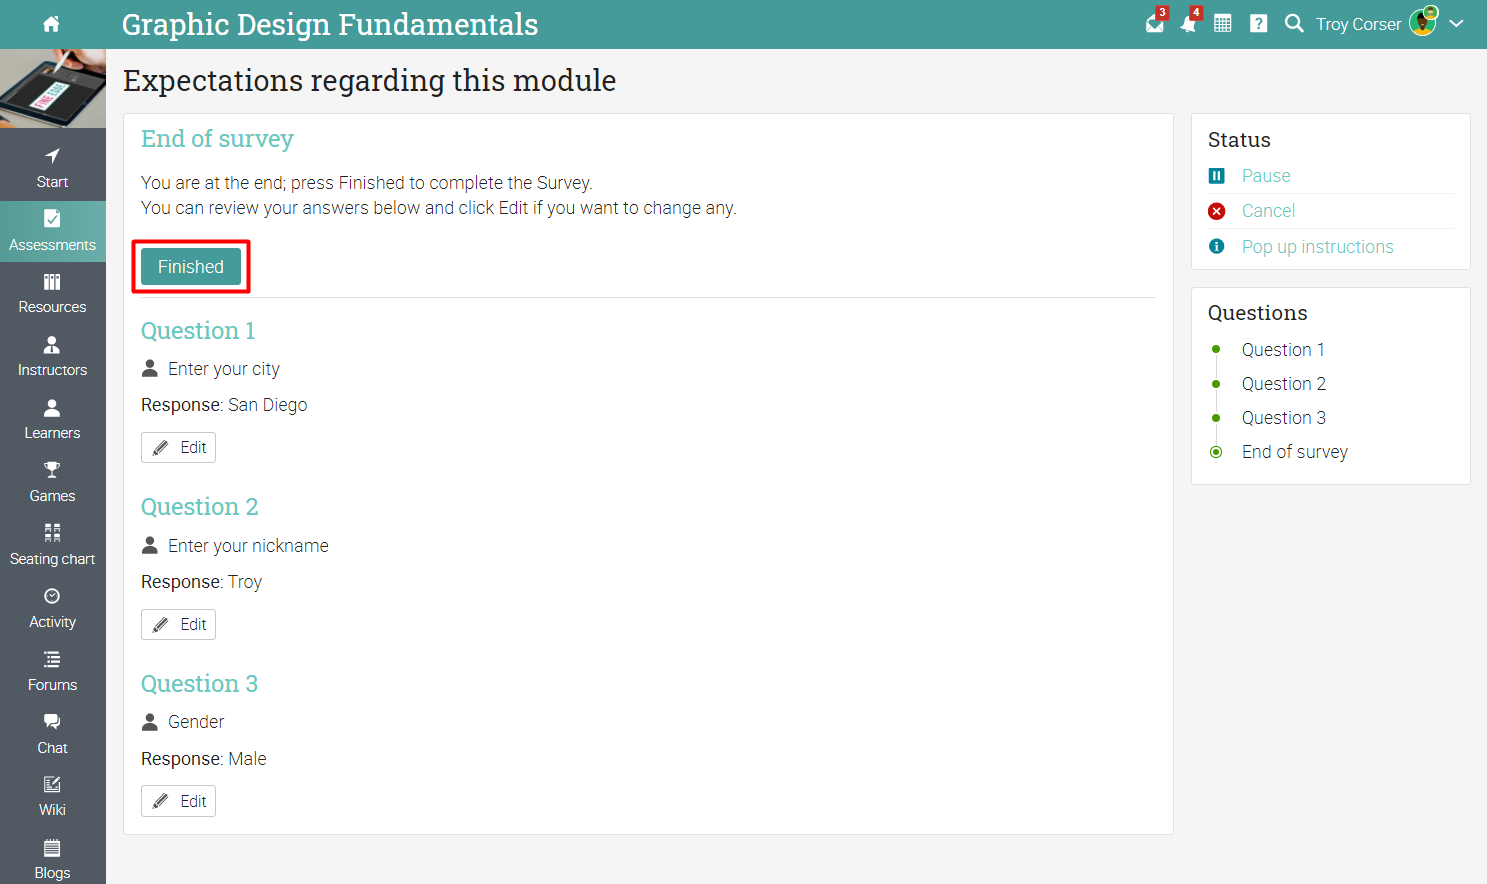Click the search magnifier icon
Image resolution: width=1487 pixels, height=884 pixels.
coord(1294,24)
